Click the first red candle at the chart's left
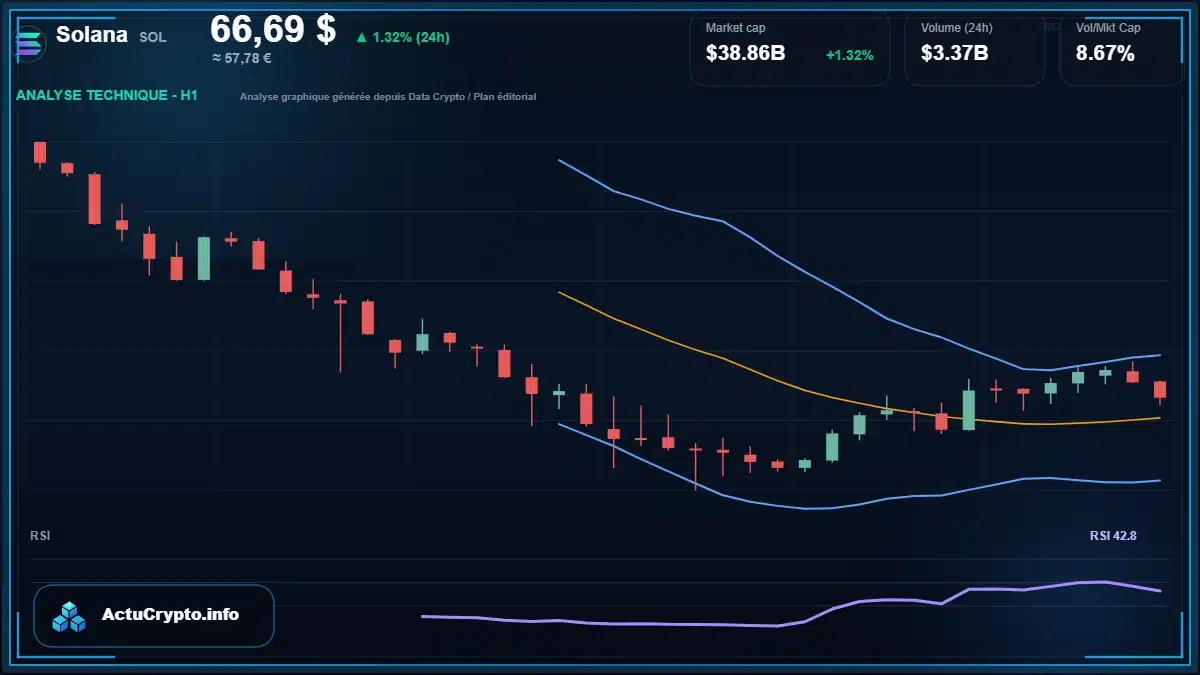The height and width of the screenshot is (675, 1200). pos(40,152)
